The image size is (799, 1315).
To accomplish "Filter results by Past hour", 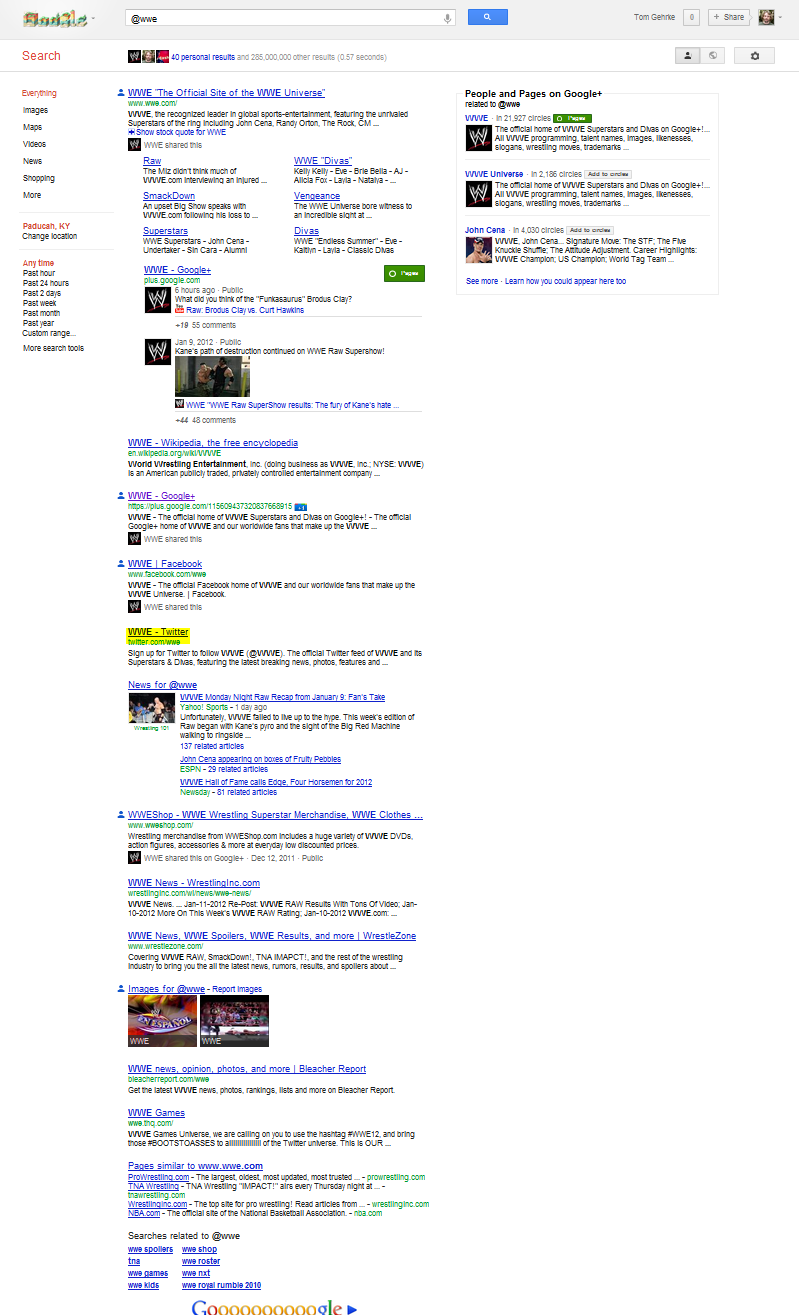I will point(39,273).
